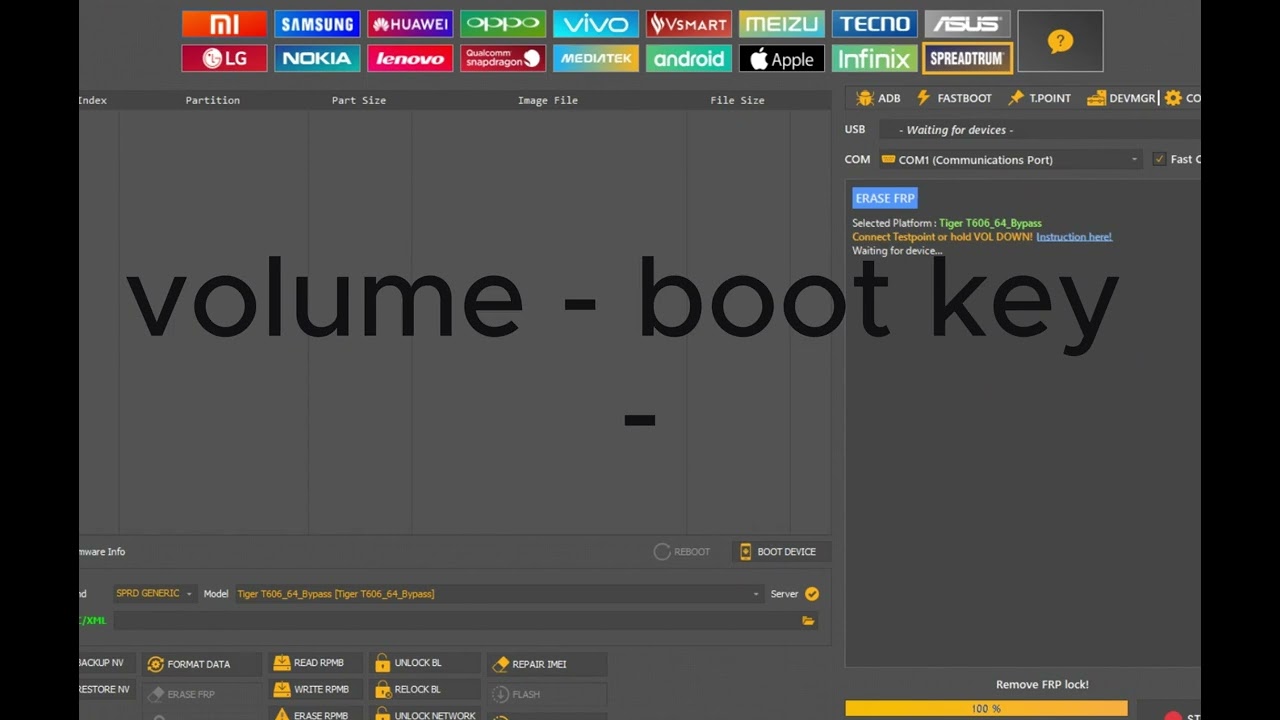1280x720 pixels.
Task: Click the settings gear icon in toolbar
Action: (x=1173, y=98)
